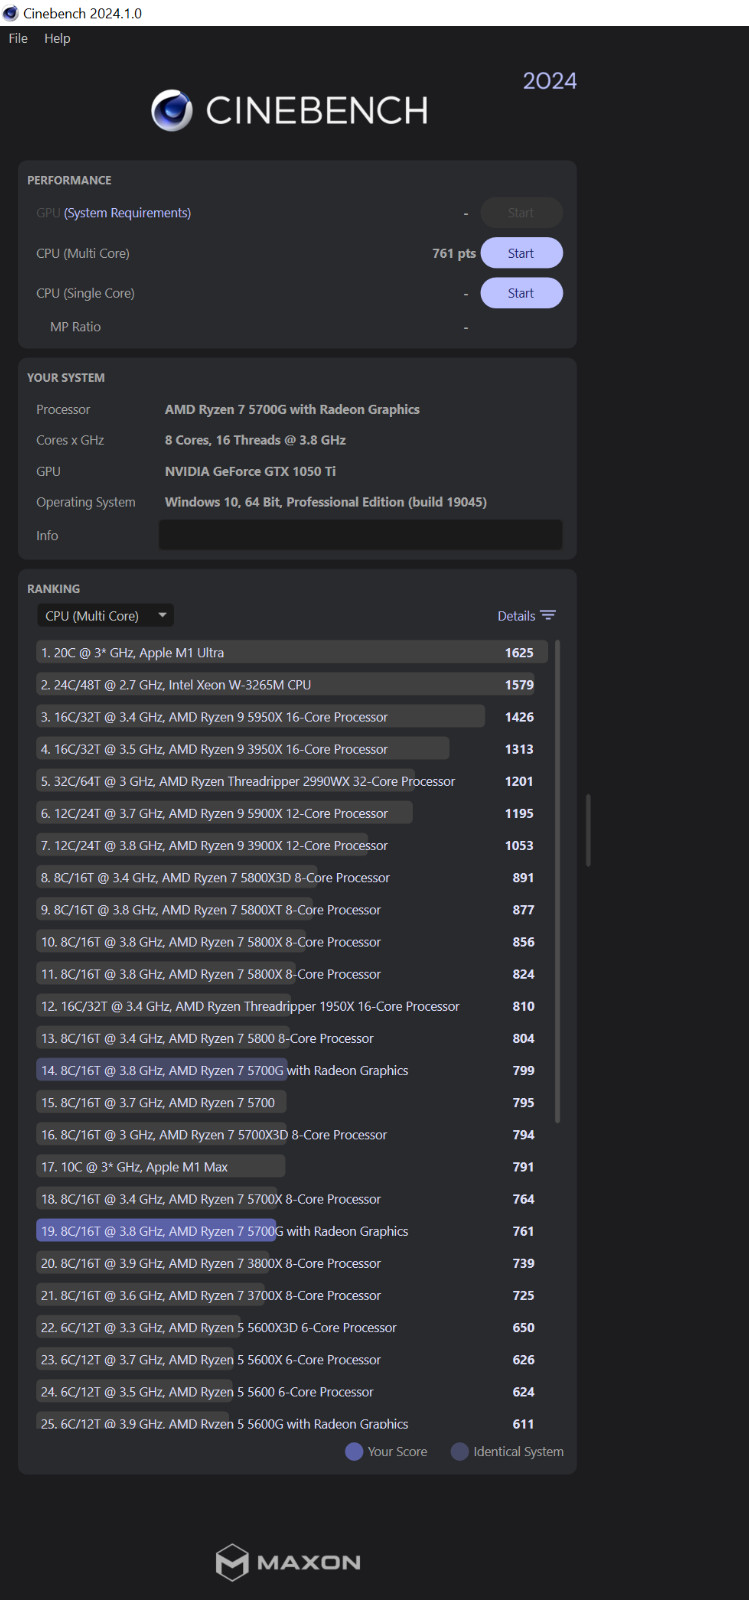The width and height of the screenshot is (749, 1600).
Task: Select the Threadripper 1950X ranking row
Action: [x=292, y=1006]
